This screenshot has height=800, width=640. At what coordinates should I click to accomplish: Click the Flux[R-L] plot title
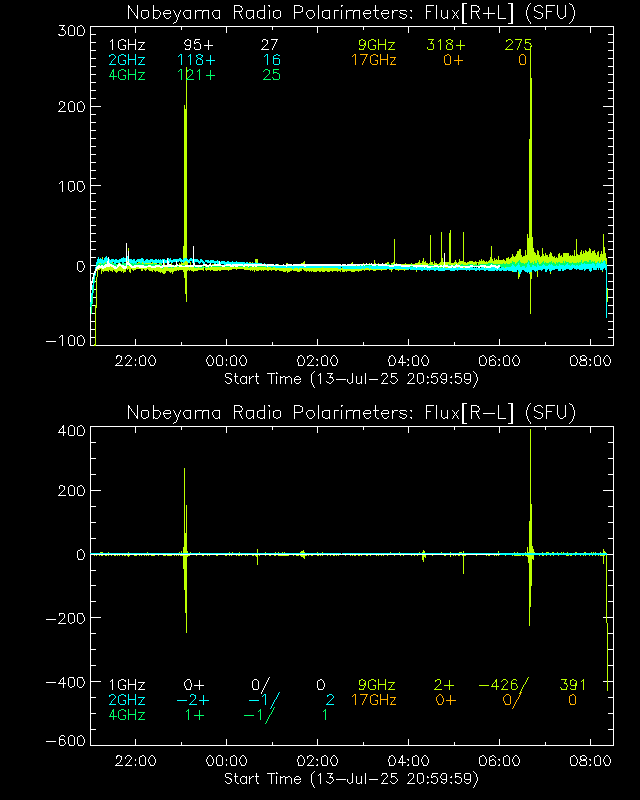click(x=351, y=412)
